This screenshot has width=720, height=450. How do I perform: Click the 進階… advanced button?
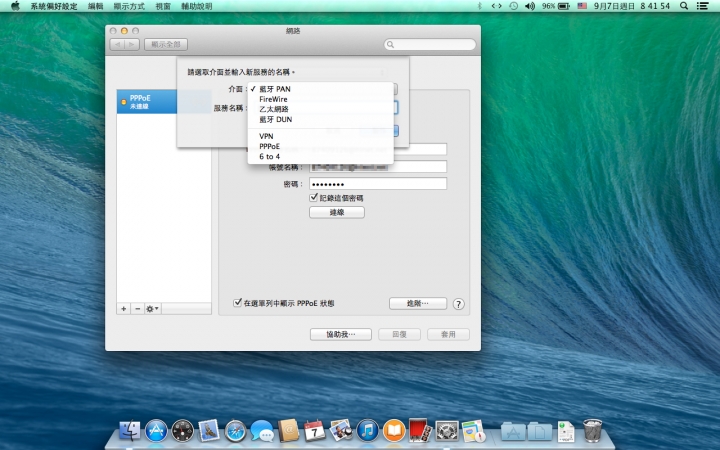coord(418,303)
